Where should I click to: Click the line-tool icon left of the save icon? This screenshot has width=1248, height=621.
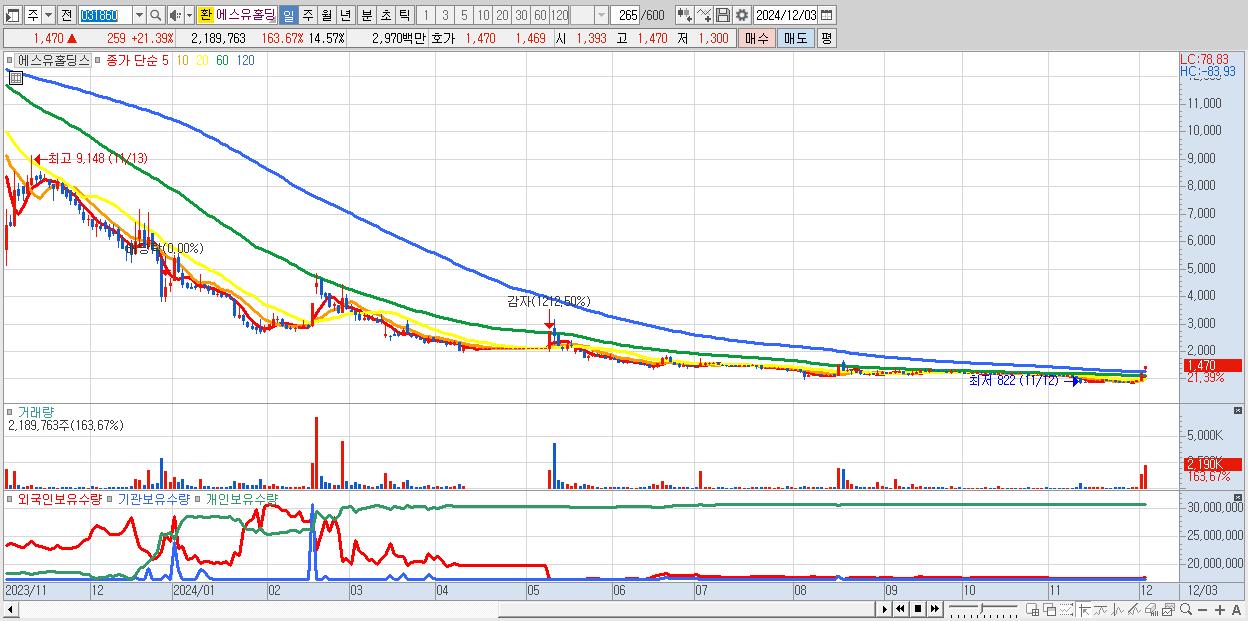tap(704, 15)
